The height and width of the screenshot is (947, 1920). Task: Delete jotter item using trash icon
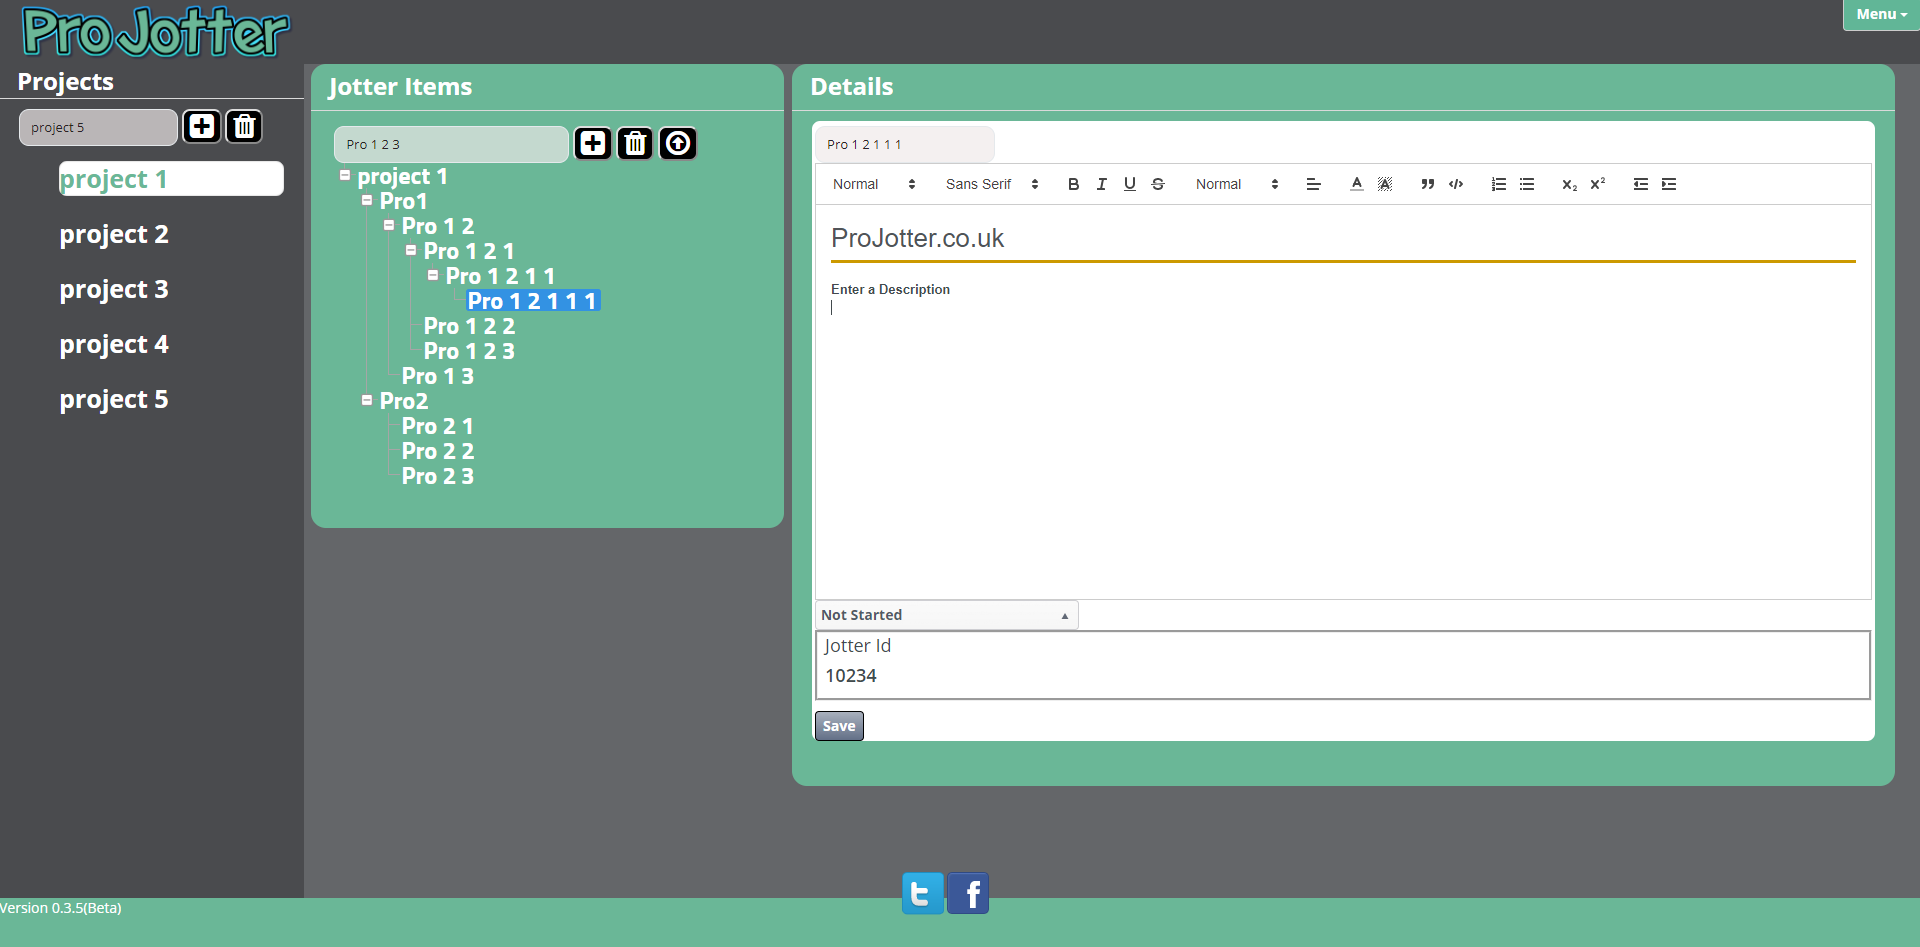point(635,143)
